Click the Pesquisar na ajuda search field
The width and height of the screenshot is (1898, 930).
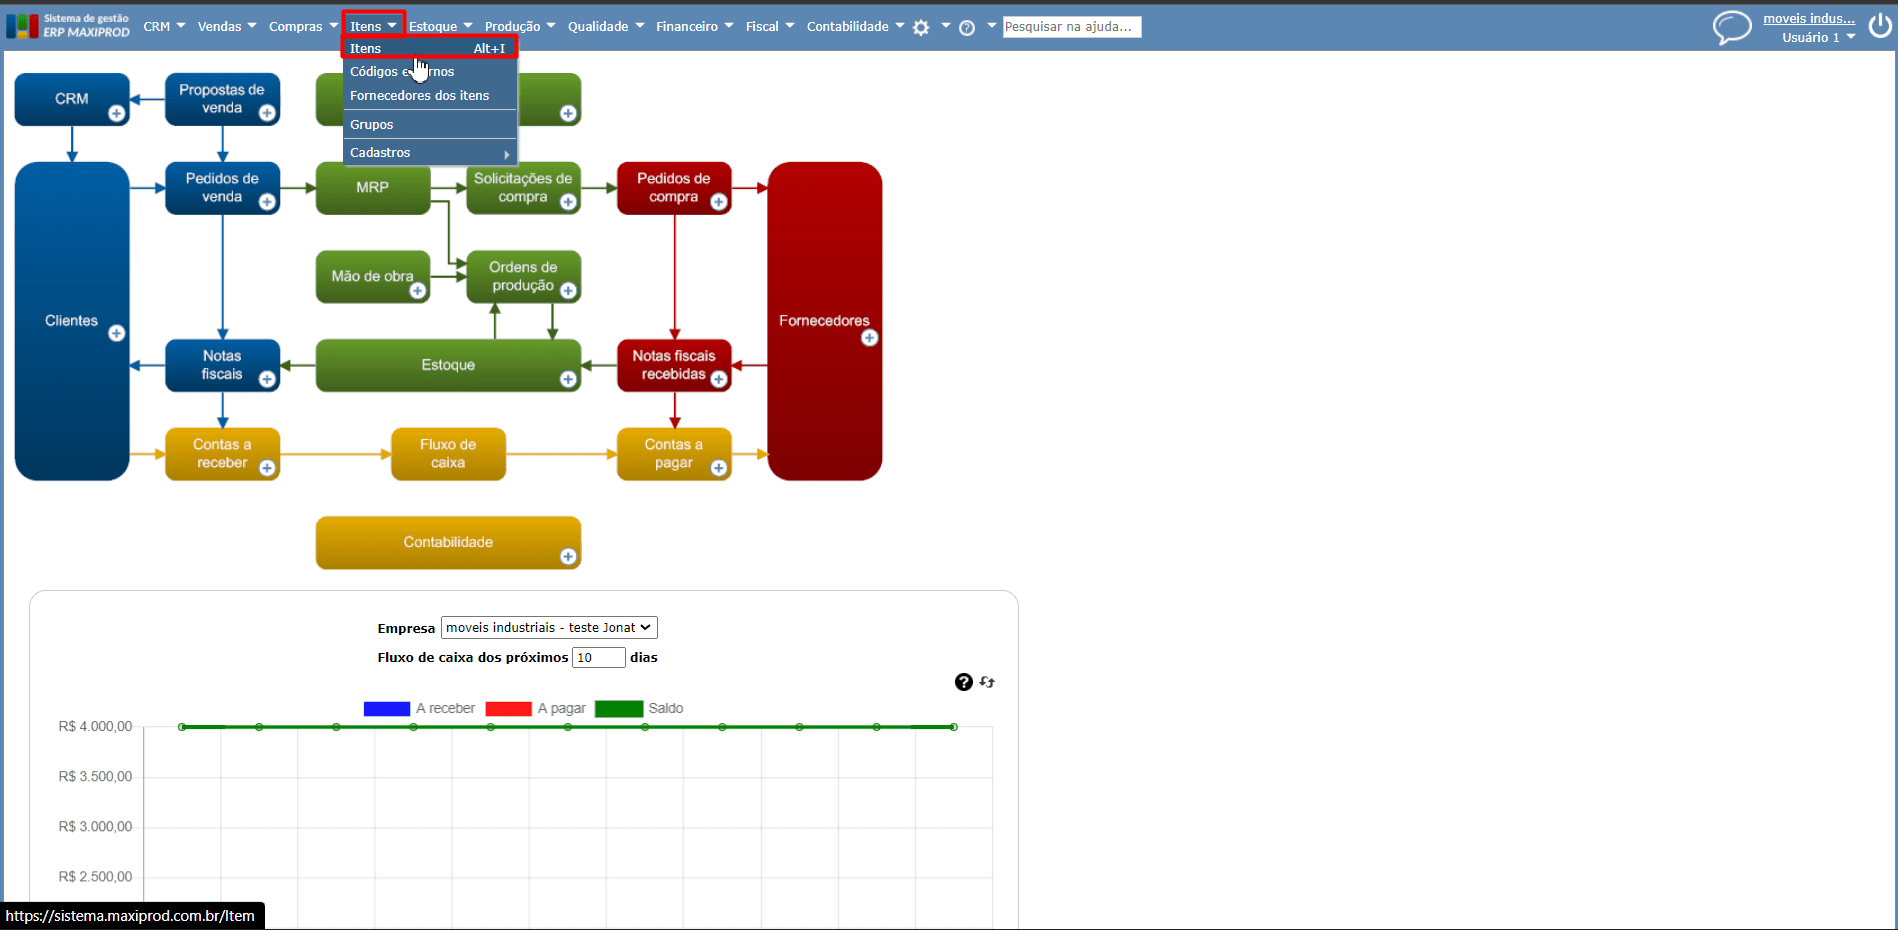(1071, 27)
